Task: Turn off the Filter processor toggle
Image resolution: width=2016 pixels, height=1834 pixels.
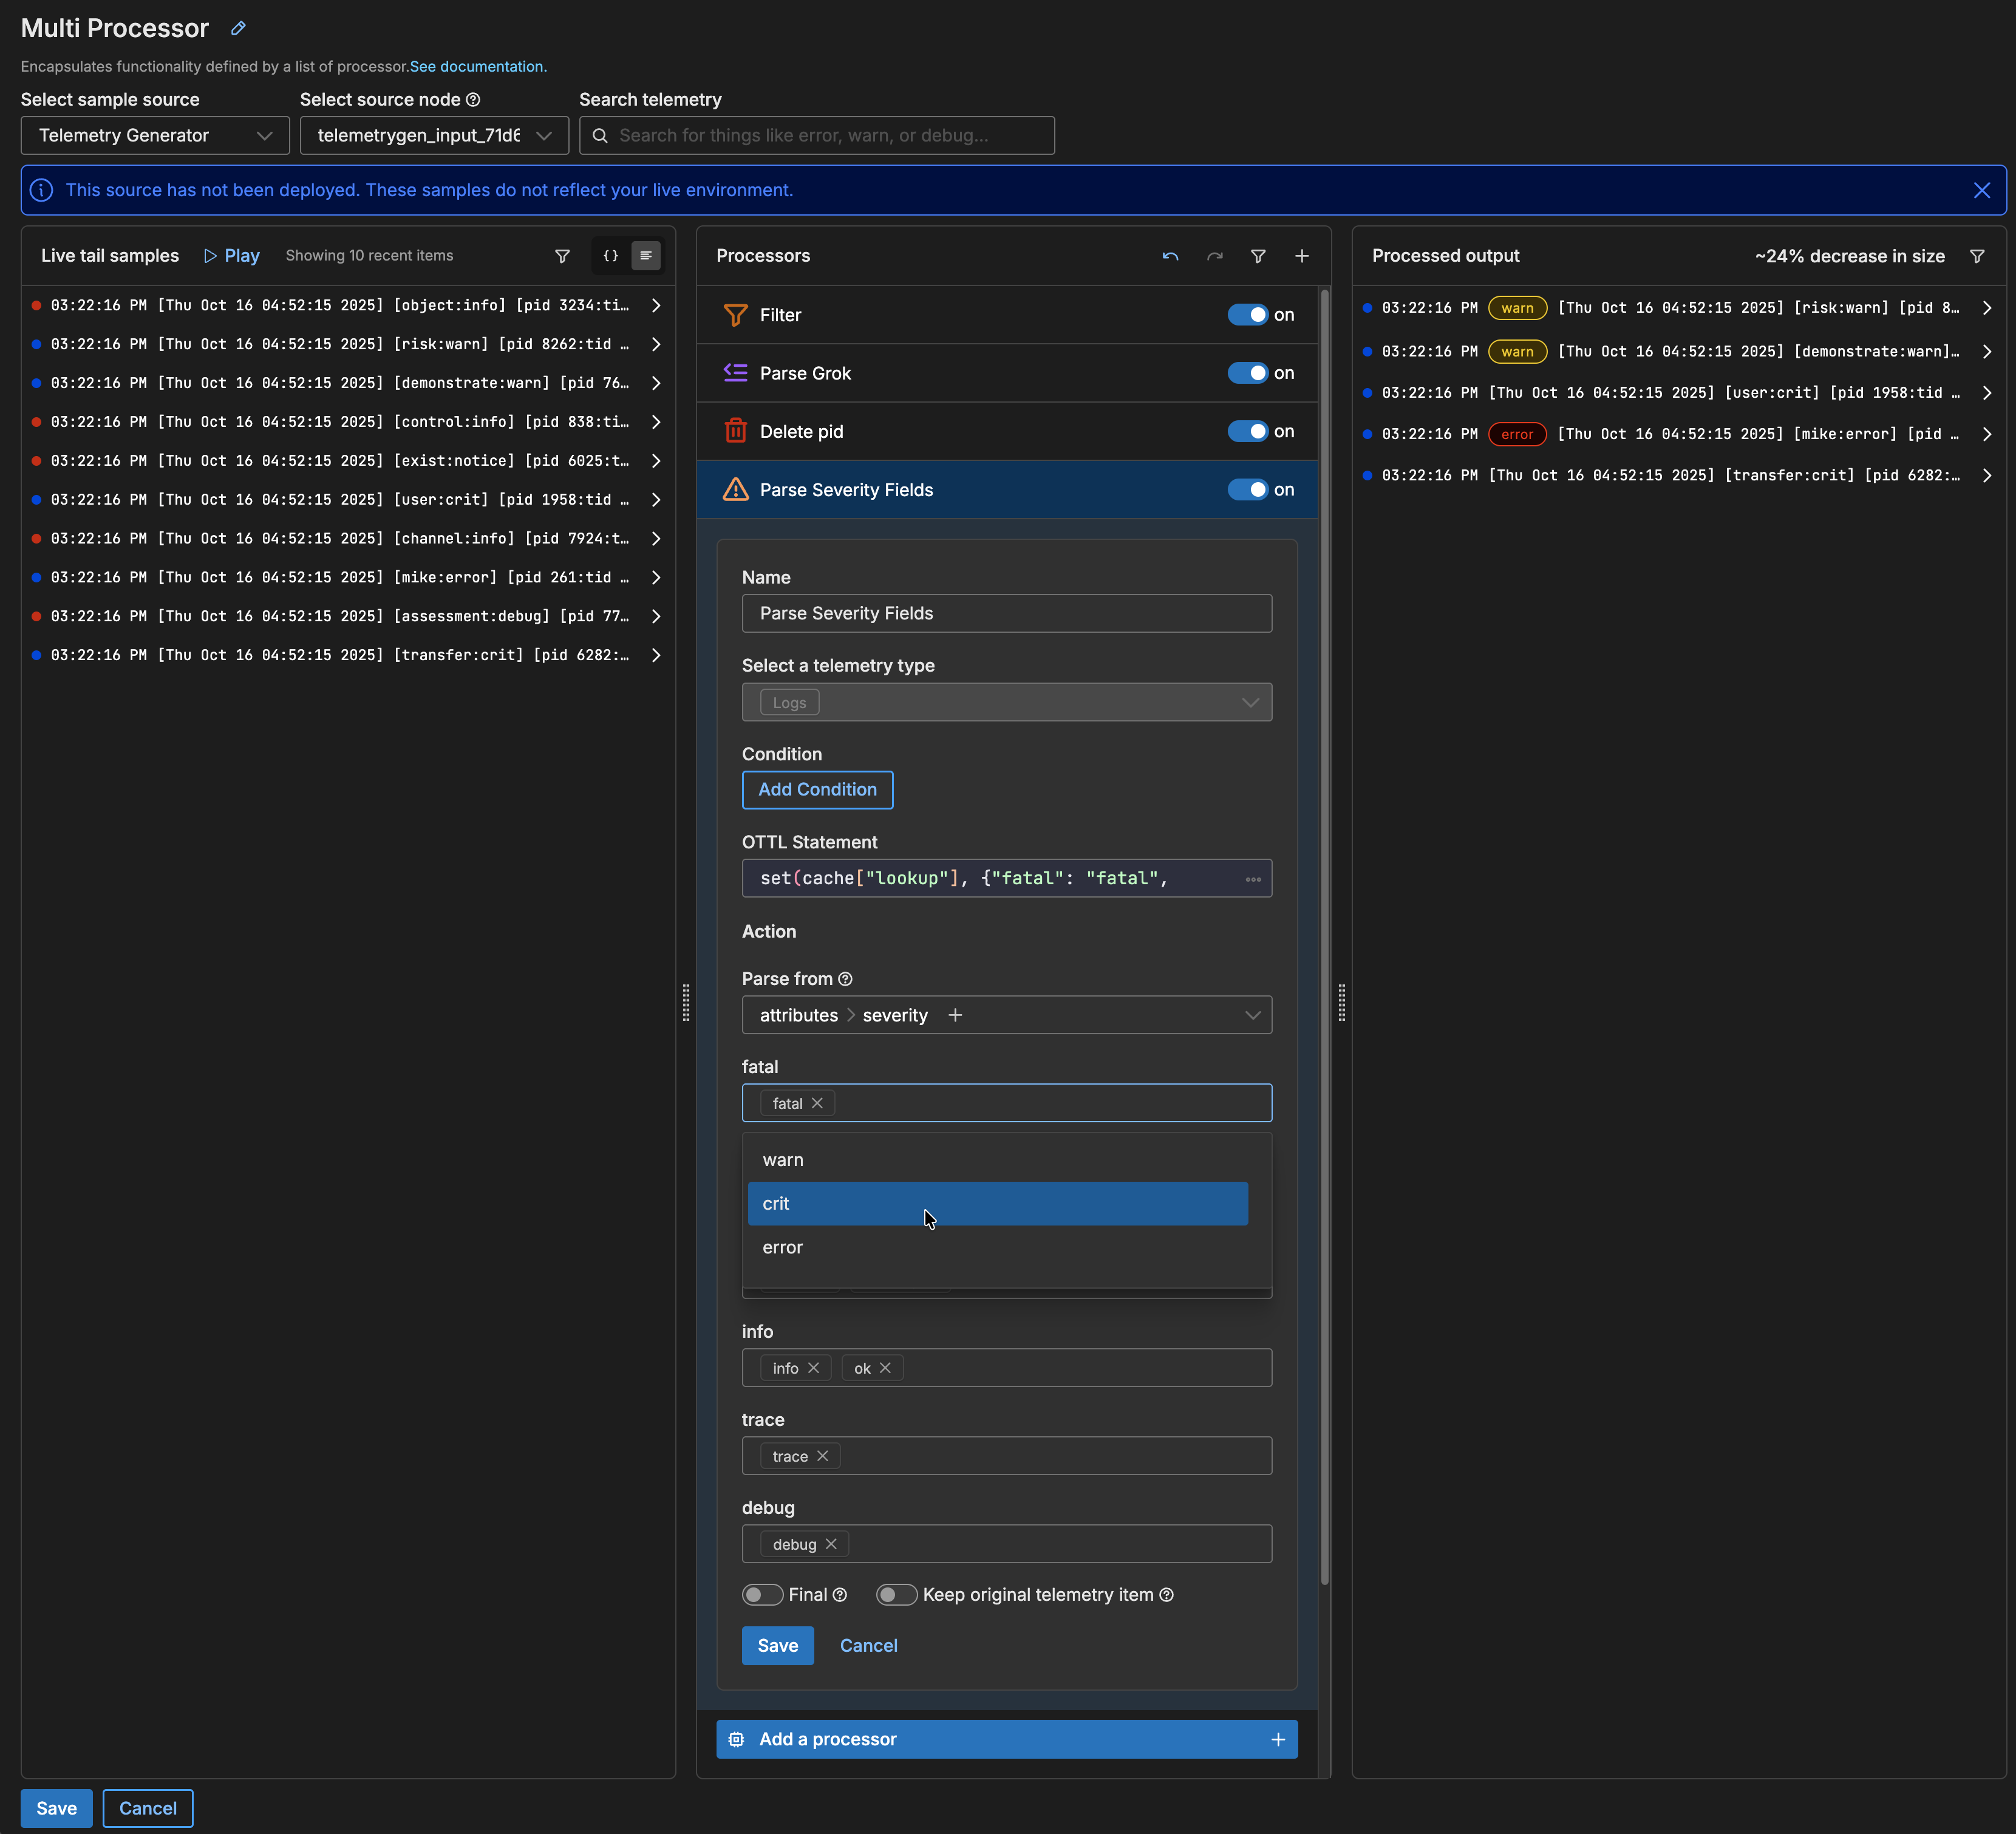Action: click(x=1247, y=315)
